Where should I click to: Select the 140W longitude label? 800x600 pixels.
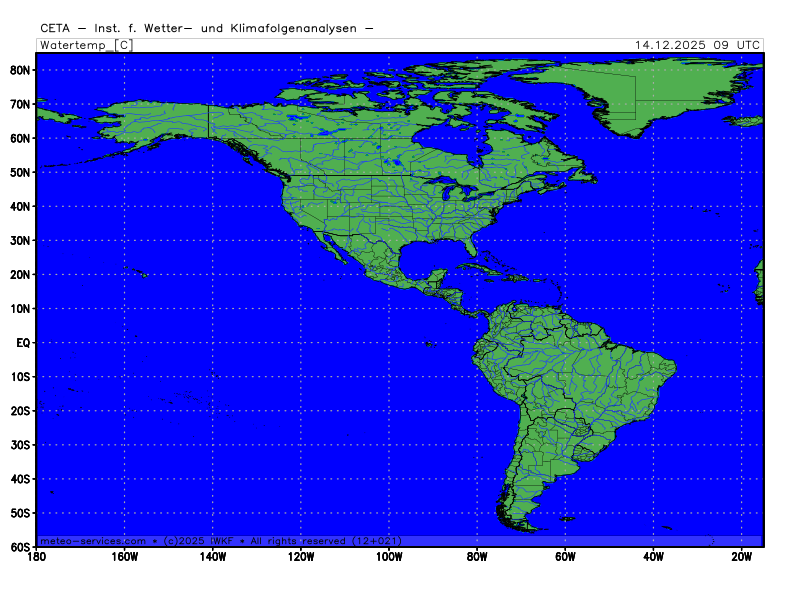coord(212,557)
